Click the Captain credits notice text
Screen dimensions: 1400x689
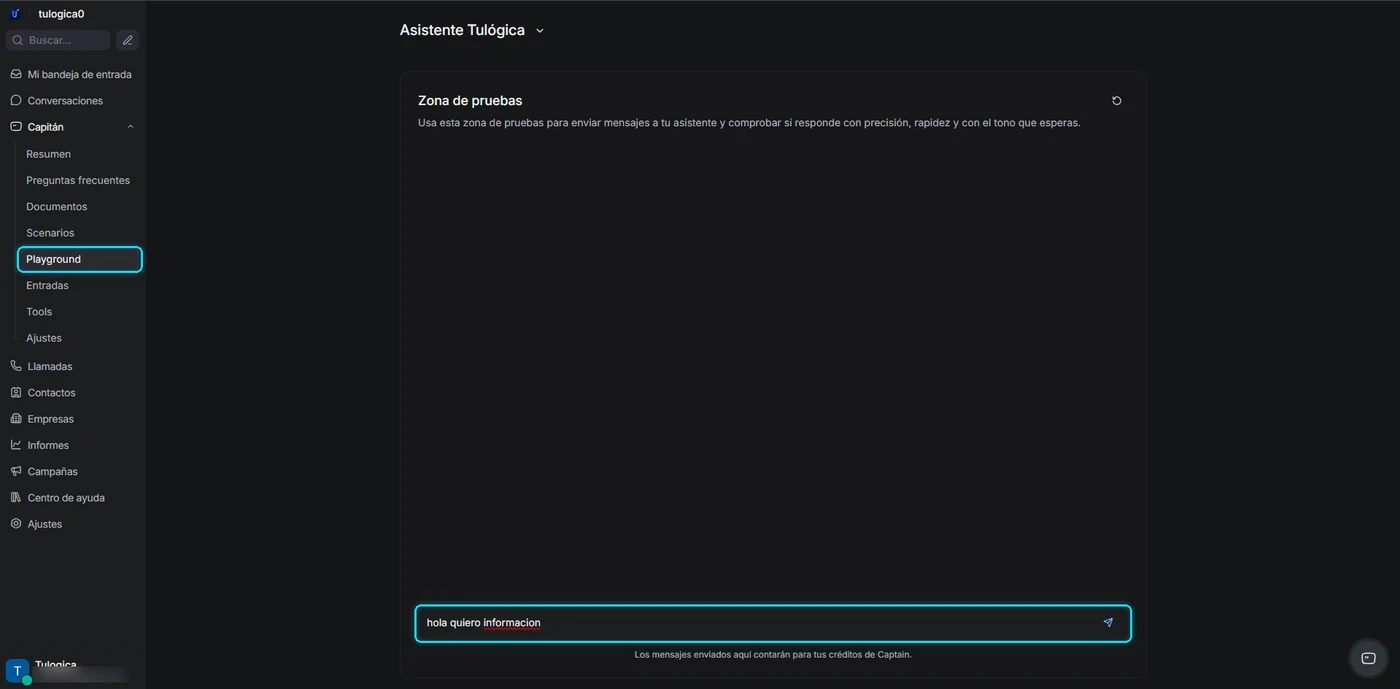click(x=773, y=654)
